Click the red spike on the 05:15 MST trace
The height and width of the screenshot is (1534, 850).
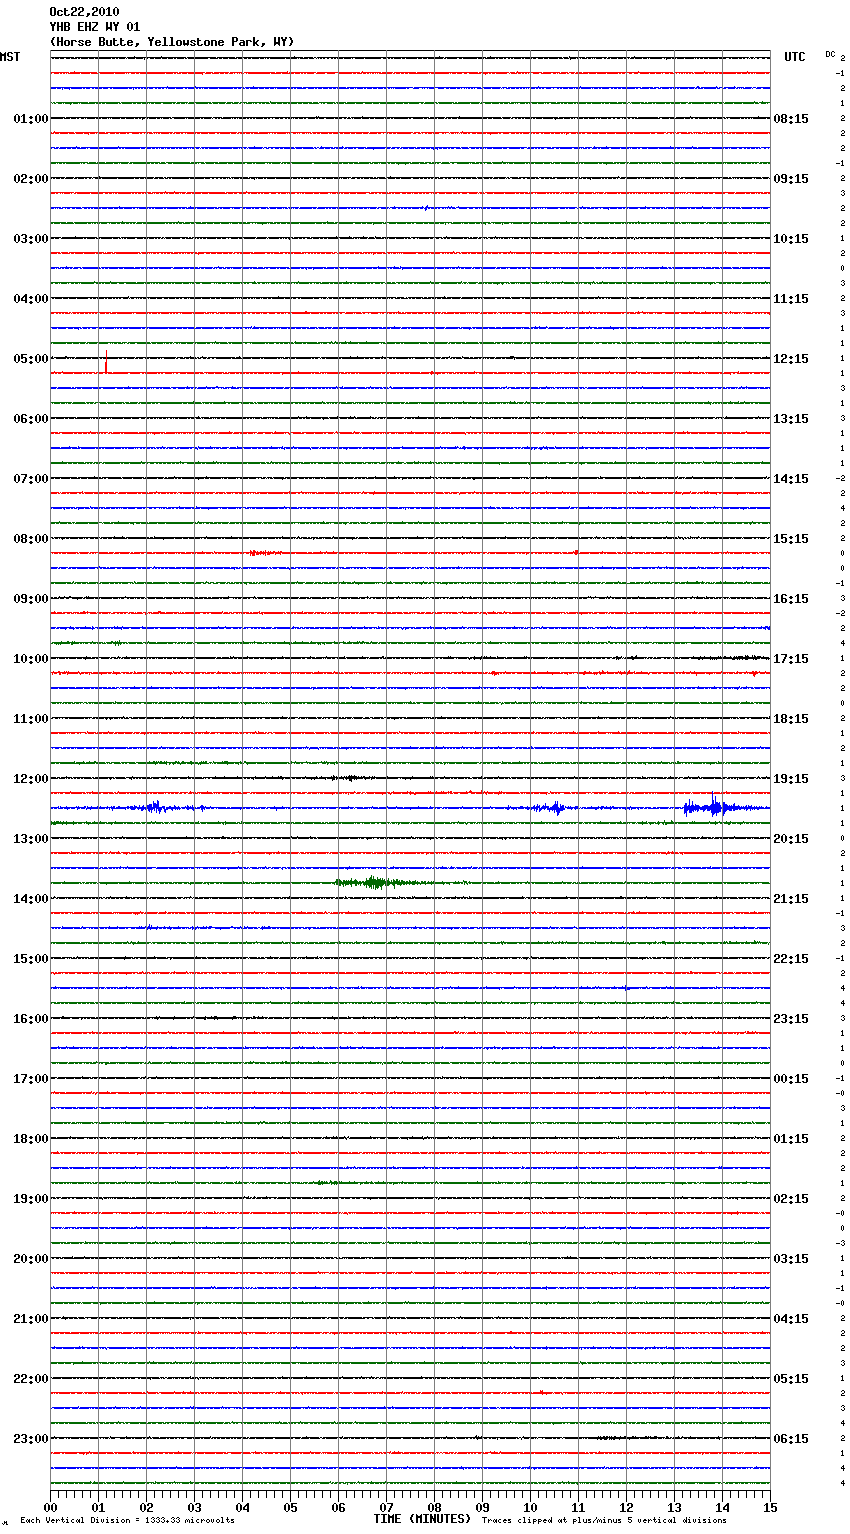coord(106,362)
